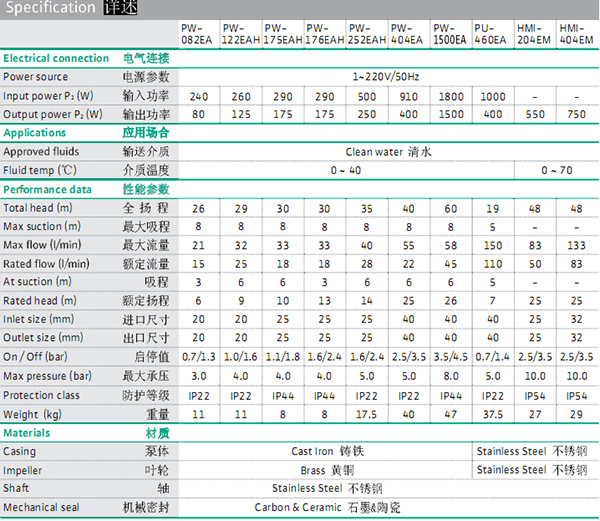600x521 pixels.
Task: Click the Applications section header
Action: [x=35, y=132]
